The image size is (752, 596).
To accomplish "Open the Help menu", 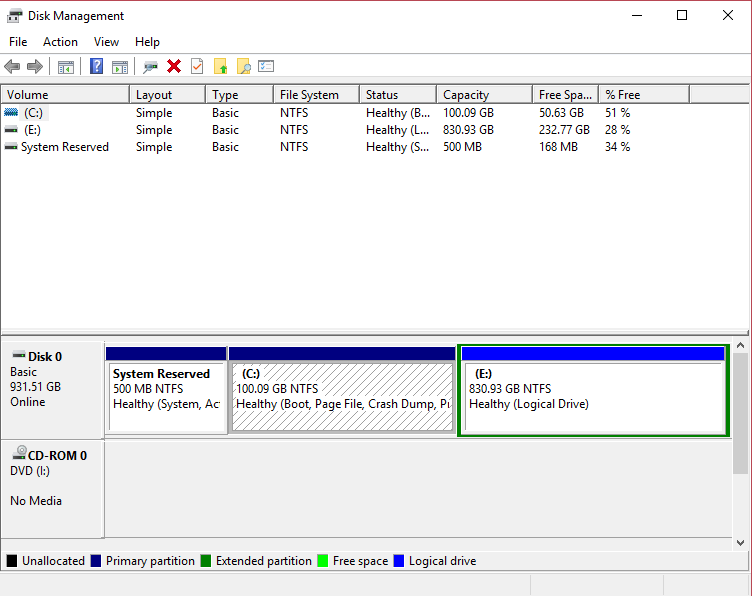I will 147,42.
